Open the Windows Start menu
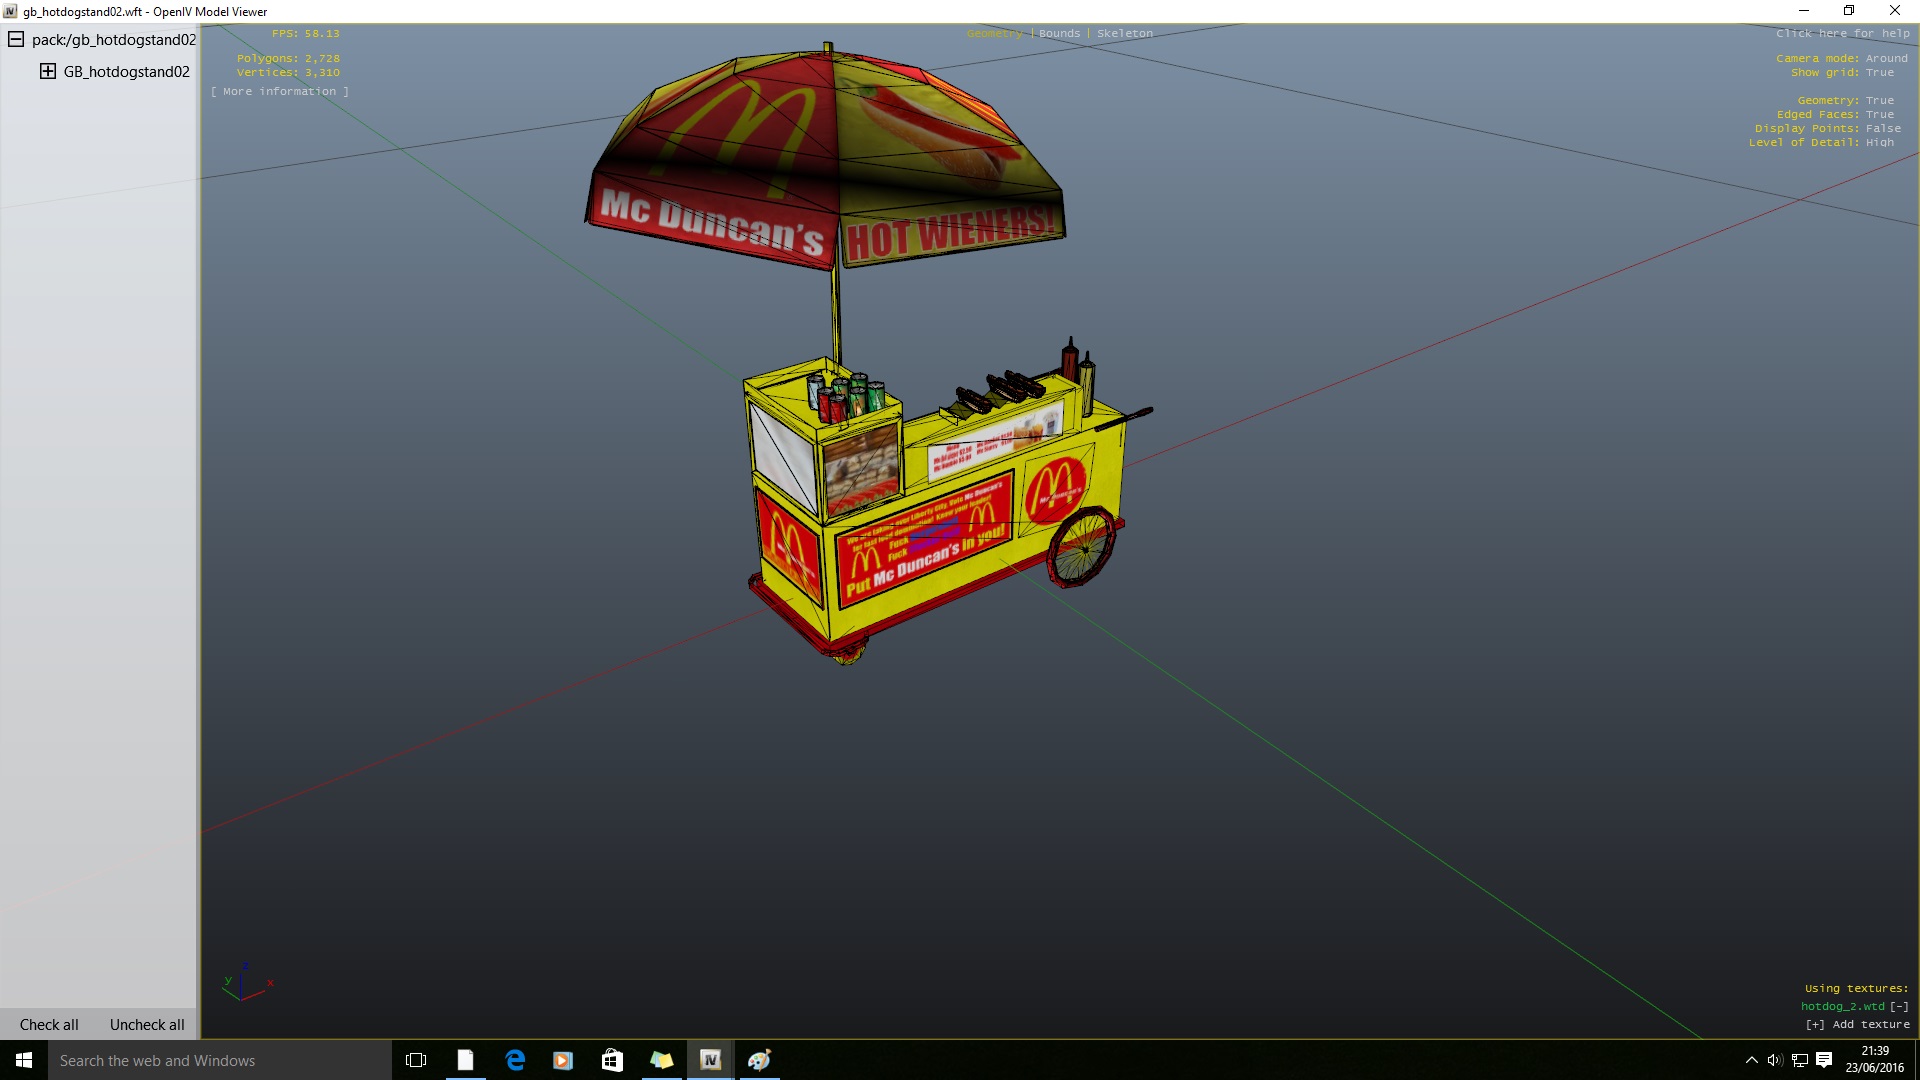Screen dimensions: 1920x1080 point(24,1060)
